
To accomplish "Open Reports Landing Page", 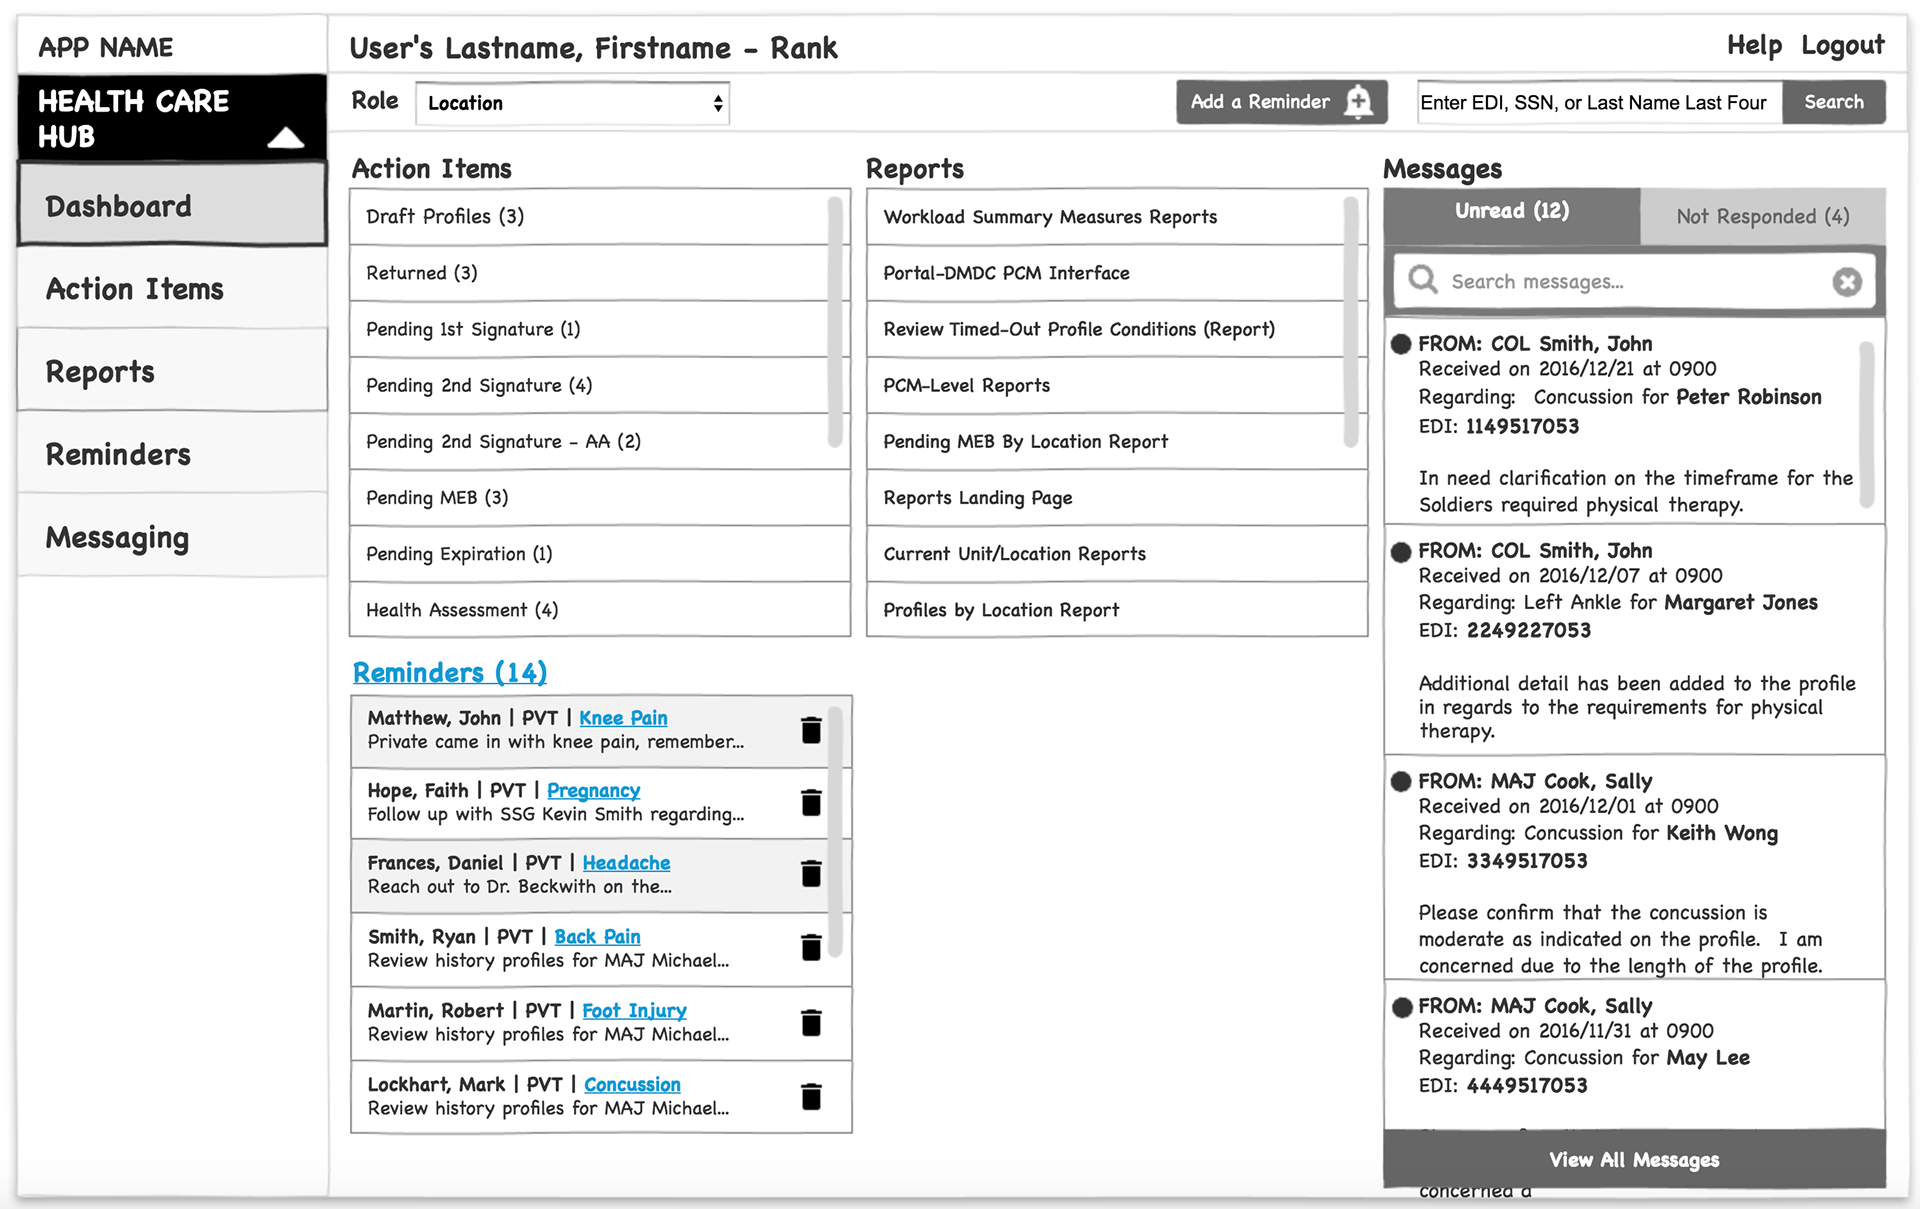I will [1117, 497].
